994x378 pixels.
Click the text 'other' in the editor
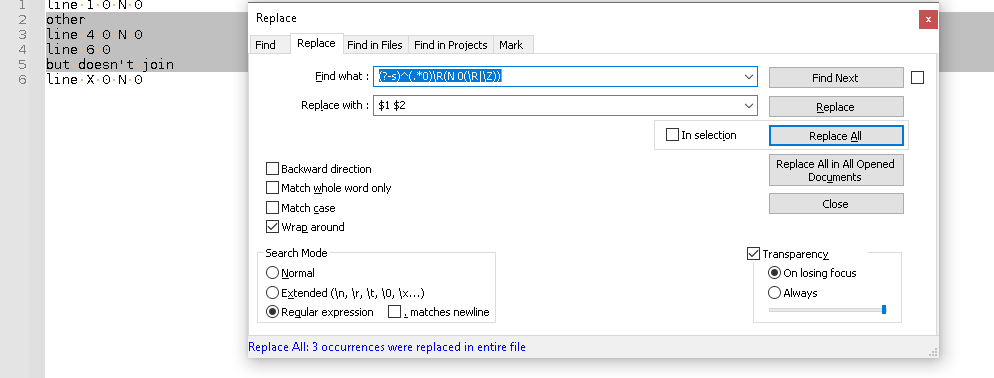[x=66, y=19]
